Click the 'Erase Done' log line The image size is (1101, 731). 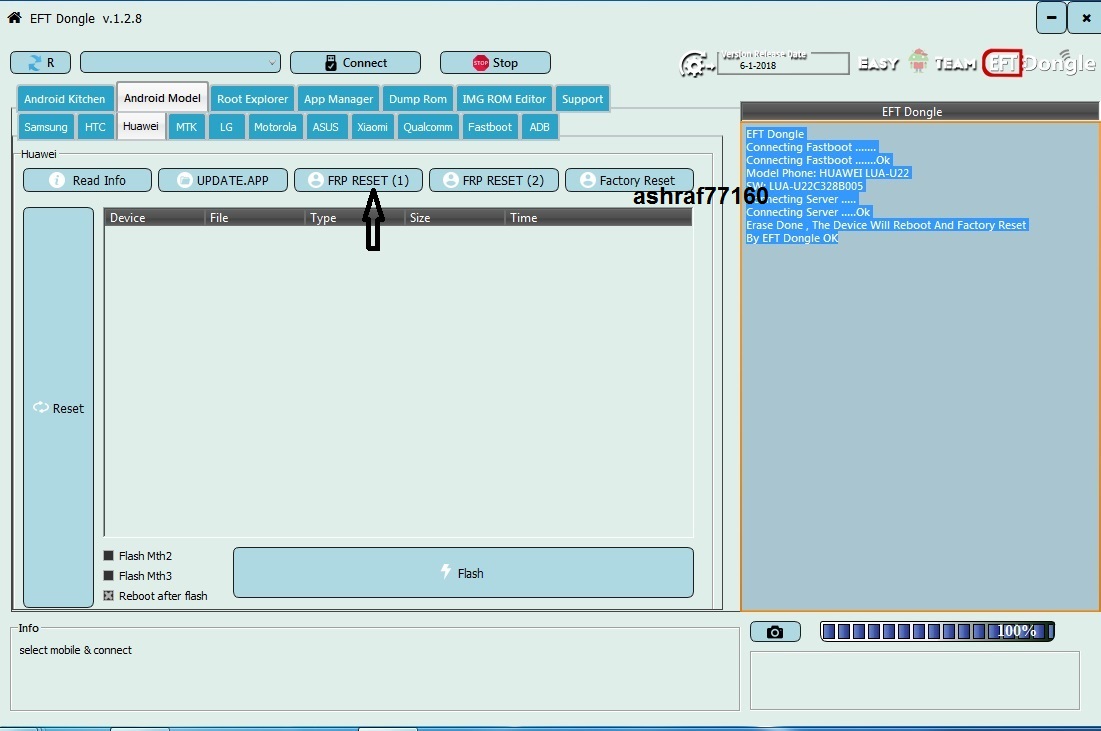point(886,225)
